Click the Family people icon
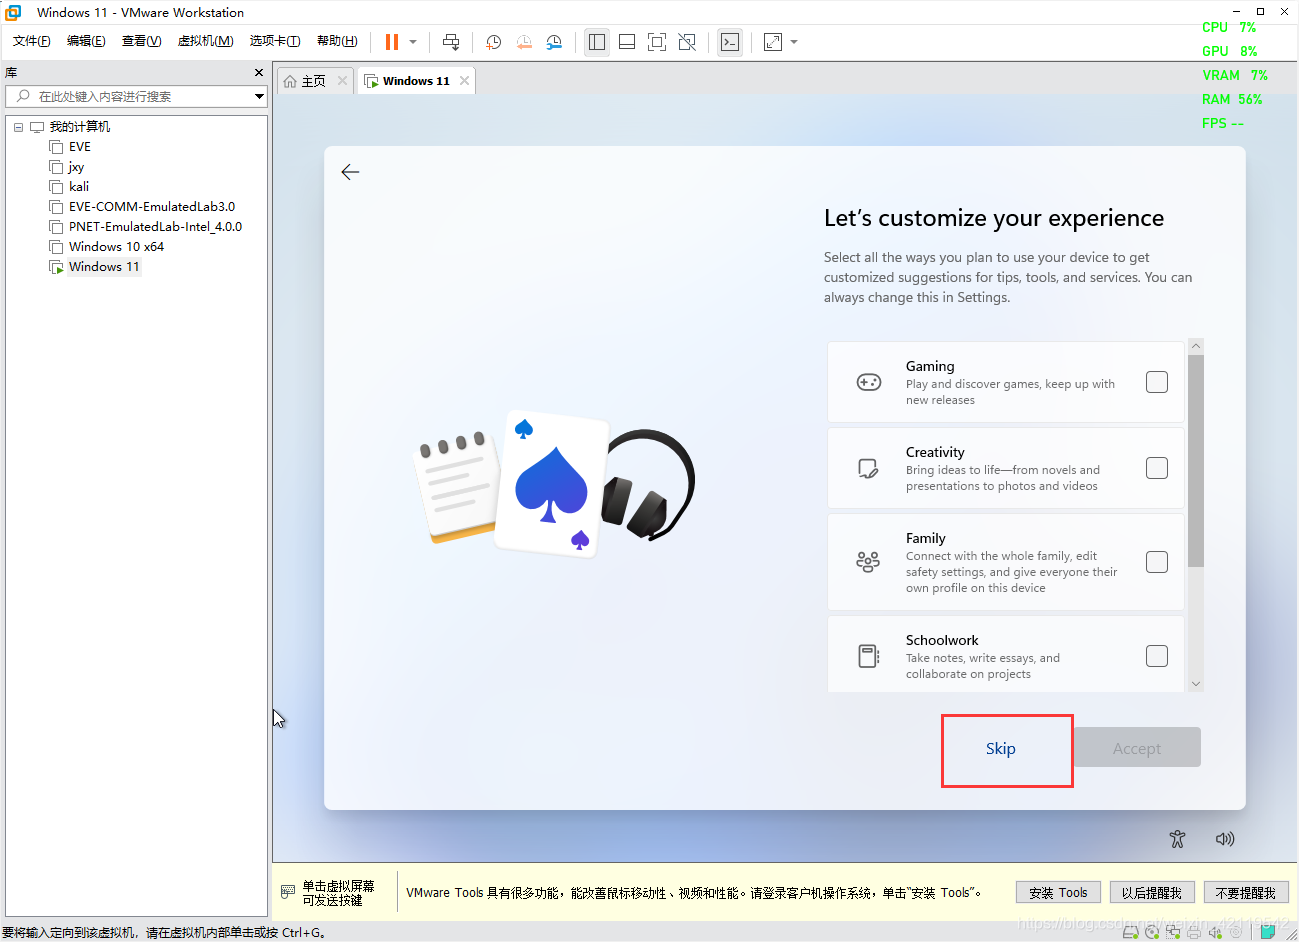This screenshot has height=942, width=1299. coord(869,562)
